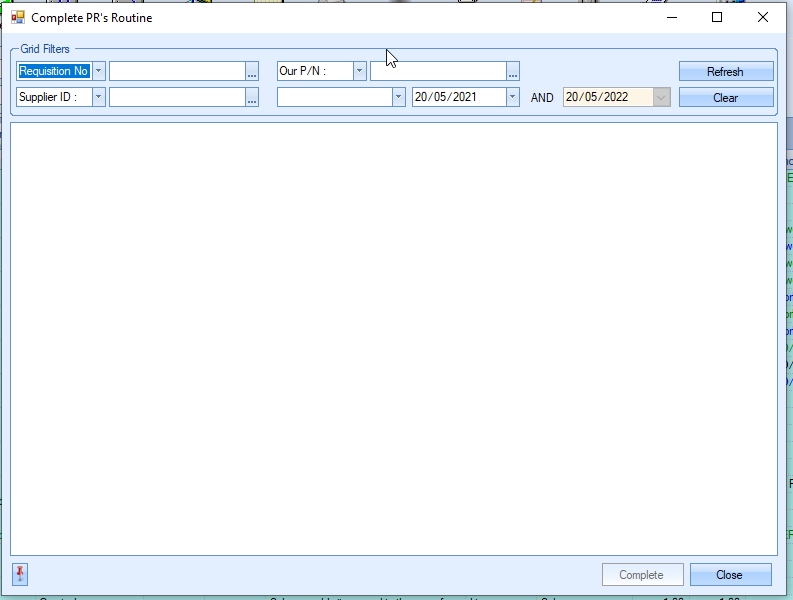Expand the Our P/N filter dropdown

point(359,71)
